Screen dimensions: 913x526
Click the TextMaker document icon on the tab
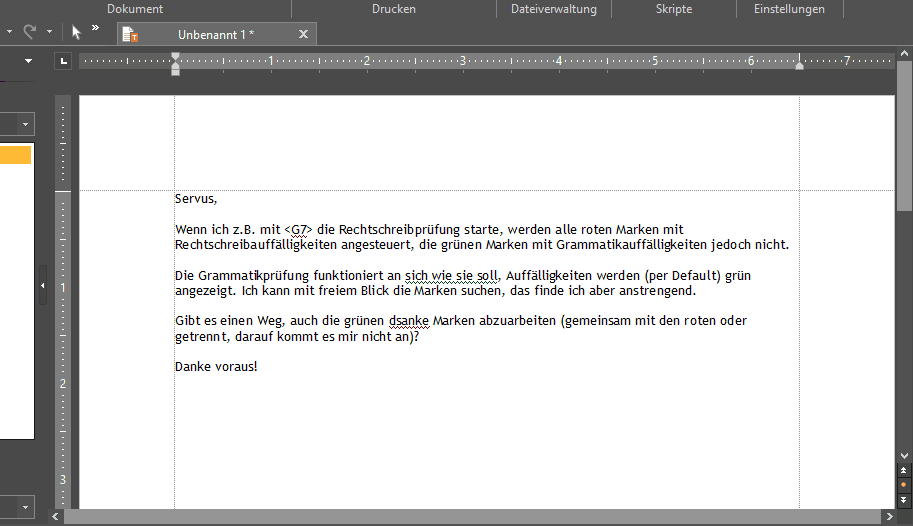click(x=130, y=35)
